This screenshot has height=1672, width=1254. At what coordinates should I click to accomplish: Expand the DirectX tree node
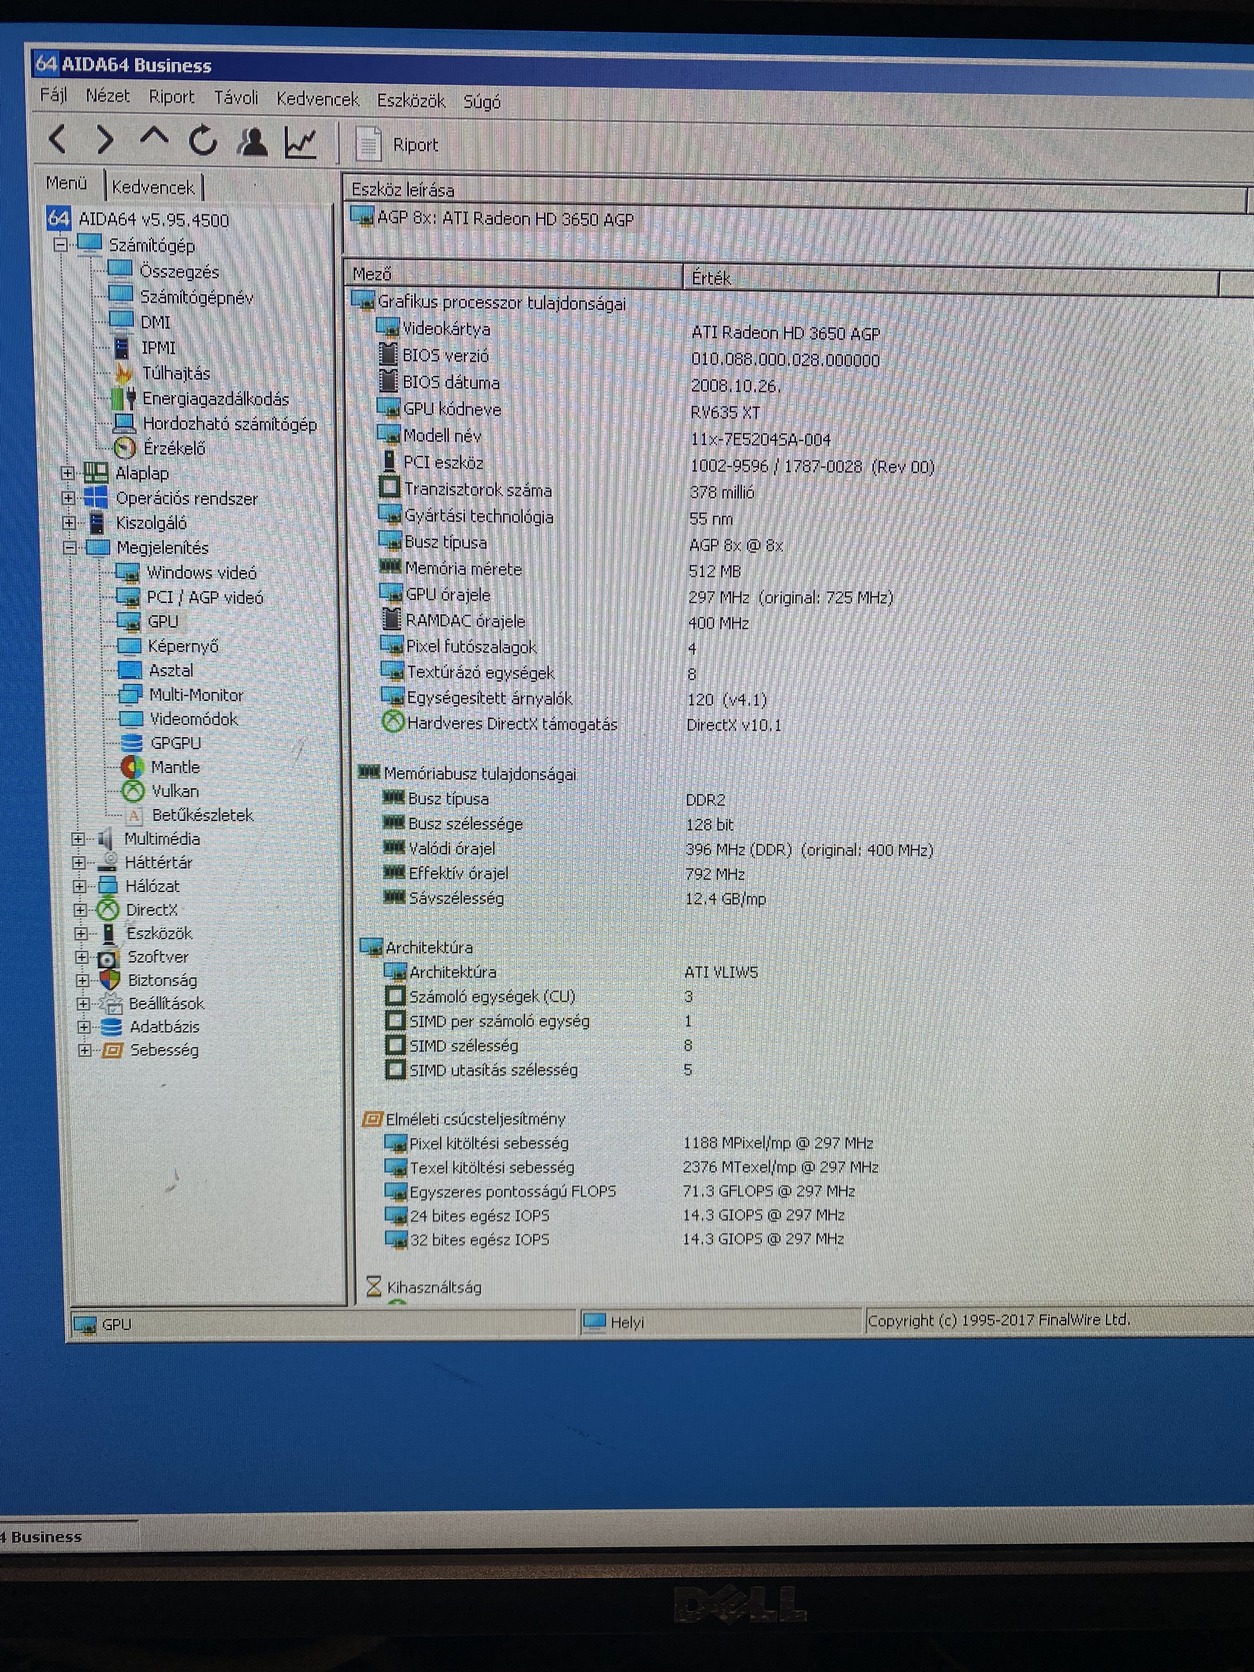80,910
